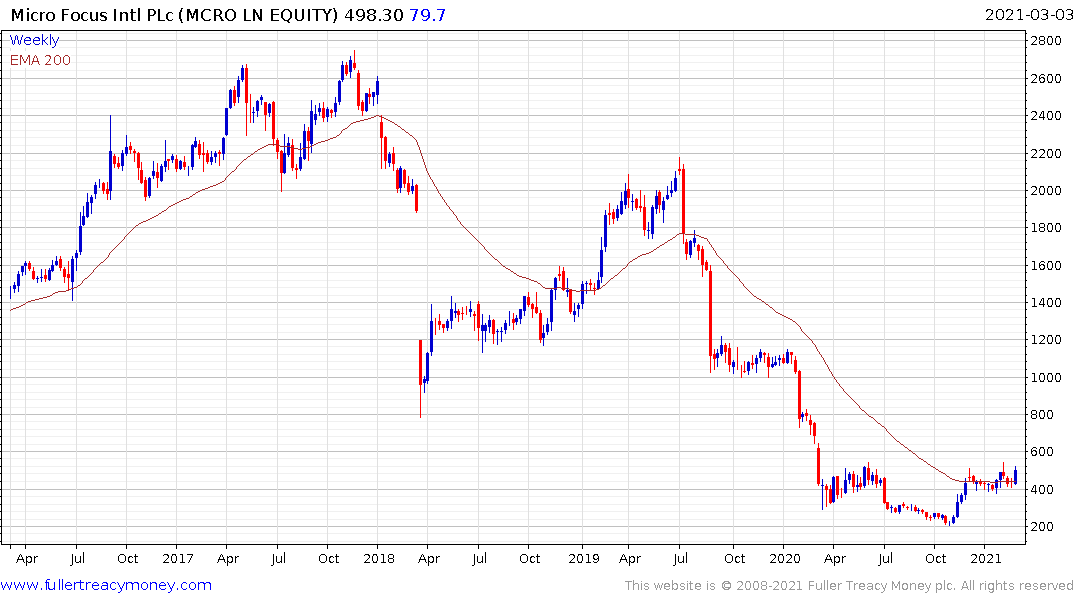Open the www.fullertreacymoney.com link
Viewport: 1075px width, 600px height.
(106, 585)
